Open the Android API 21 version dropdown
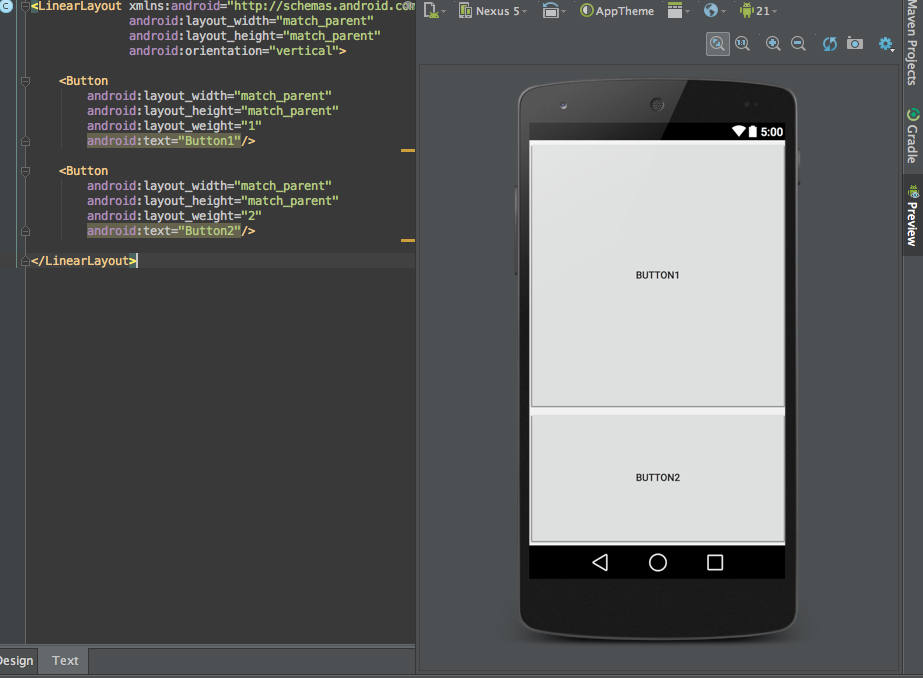Viewport: 923px width, 678px height. (x=758, y=11)
